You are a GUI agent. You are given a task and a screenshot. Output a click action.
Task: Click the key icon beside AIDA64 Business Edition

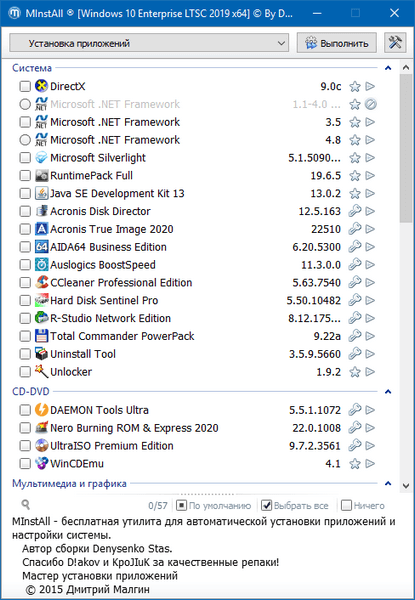point(355,247)
